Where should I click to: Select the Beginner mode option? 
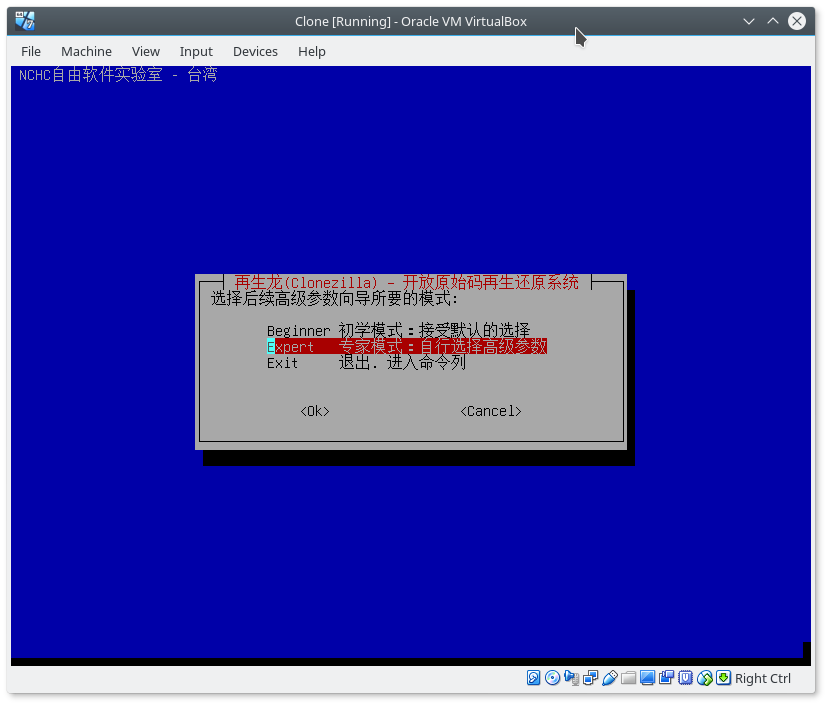pos(398,331)
